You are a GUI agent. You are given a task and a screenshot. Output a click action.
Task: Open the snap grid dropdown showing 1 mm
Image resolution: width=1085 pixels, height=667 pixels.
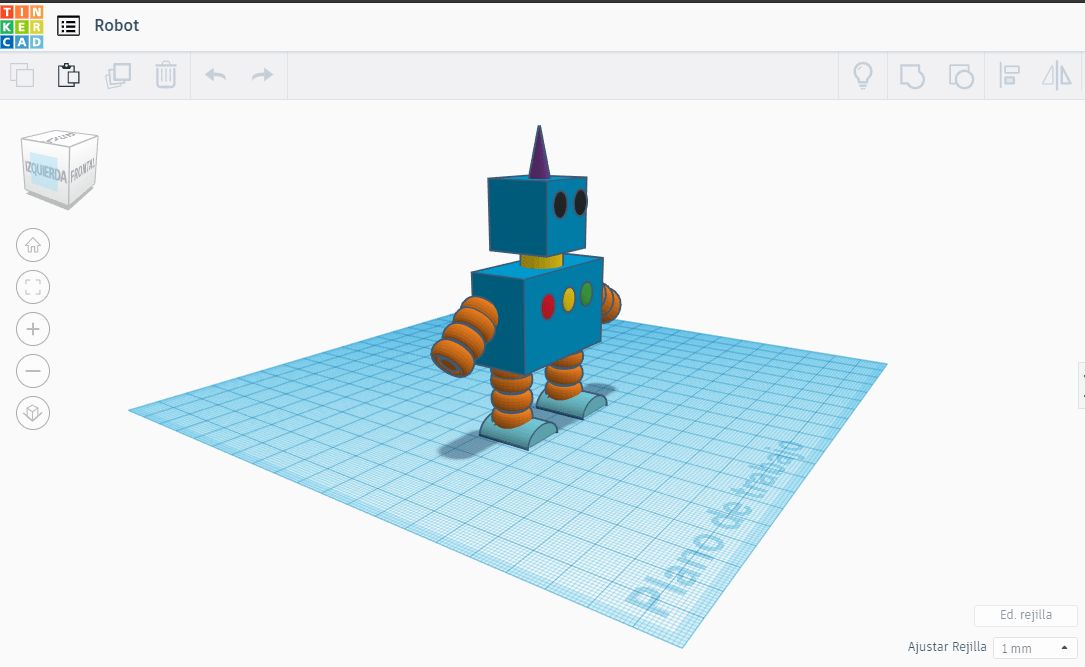pyautogui.click(x=1032, y=648)
